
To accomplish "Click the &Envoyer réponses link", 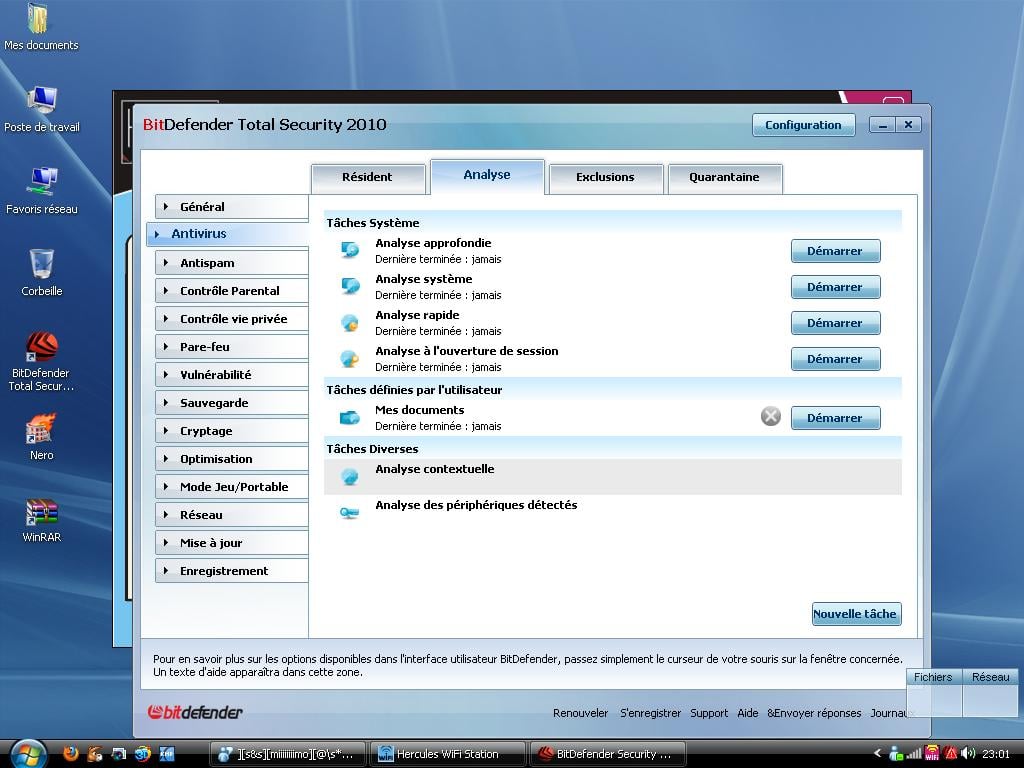I will pyautogui.click(x=814, y=713).
